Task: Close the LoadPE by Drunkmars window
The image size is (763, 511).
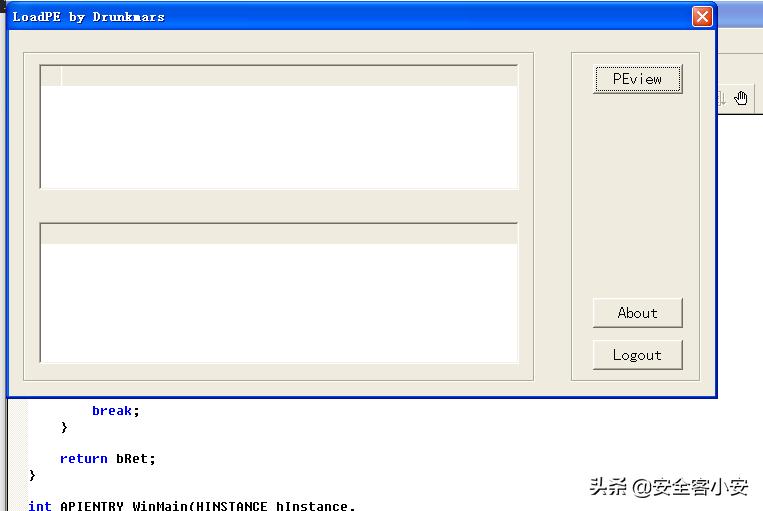Action: click(702, 17)
